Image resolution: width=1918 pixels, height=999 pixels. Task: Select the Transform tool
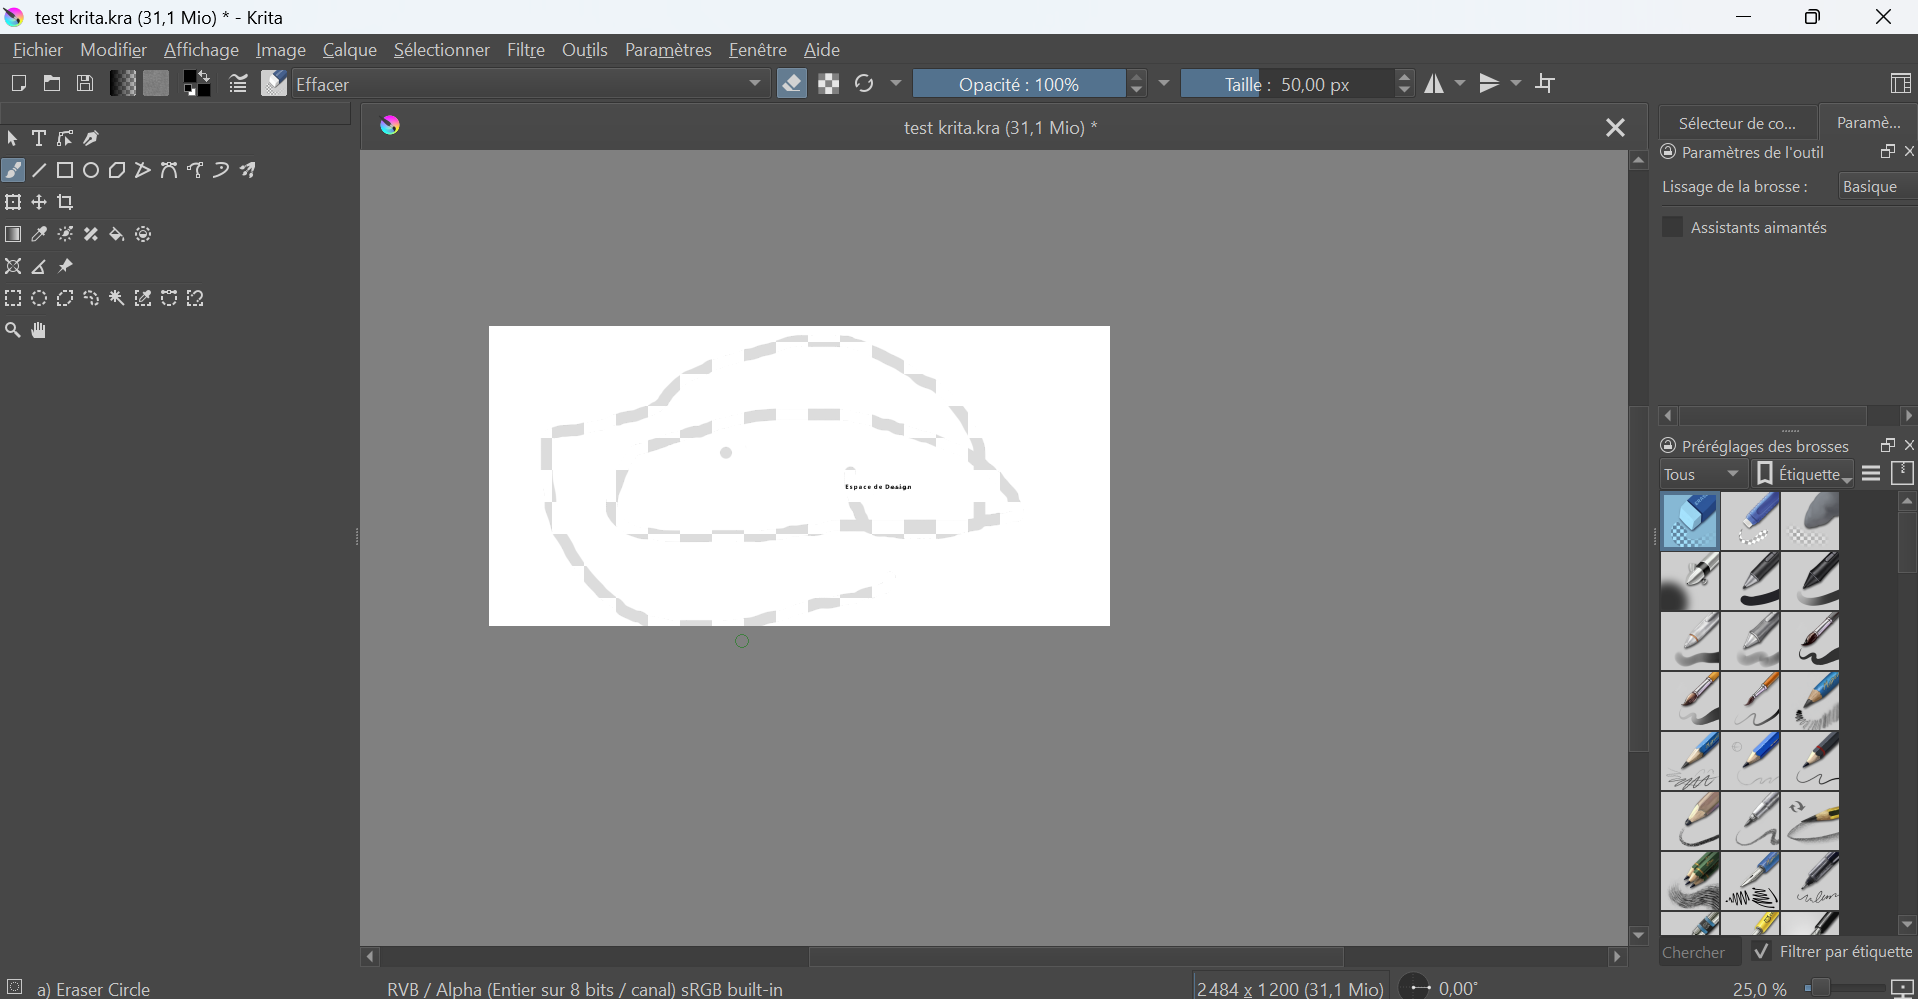[x=13, y=203]
